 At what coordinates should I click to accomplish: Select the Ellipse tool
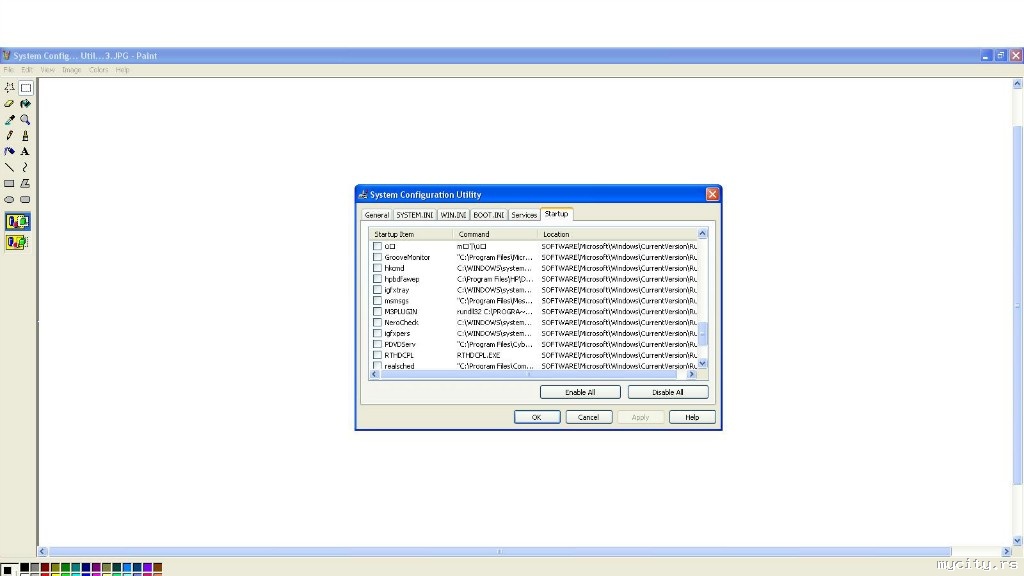(9, 200)
